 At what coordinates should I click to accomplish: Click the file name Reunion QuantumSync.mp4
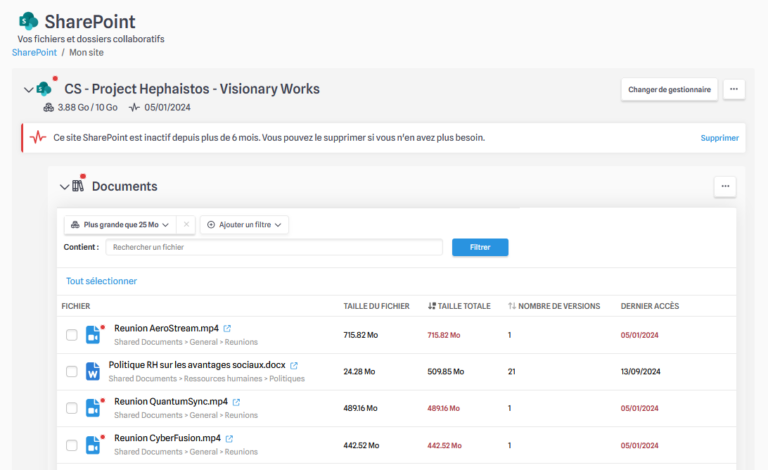171,401
